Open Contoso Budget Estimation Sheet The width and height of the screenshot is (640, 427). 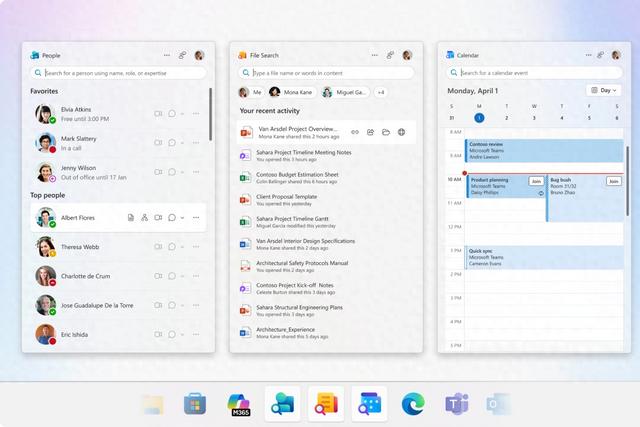click(326, 178)
